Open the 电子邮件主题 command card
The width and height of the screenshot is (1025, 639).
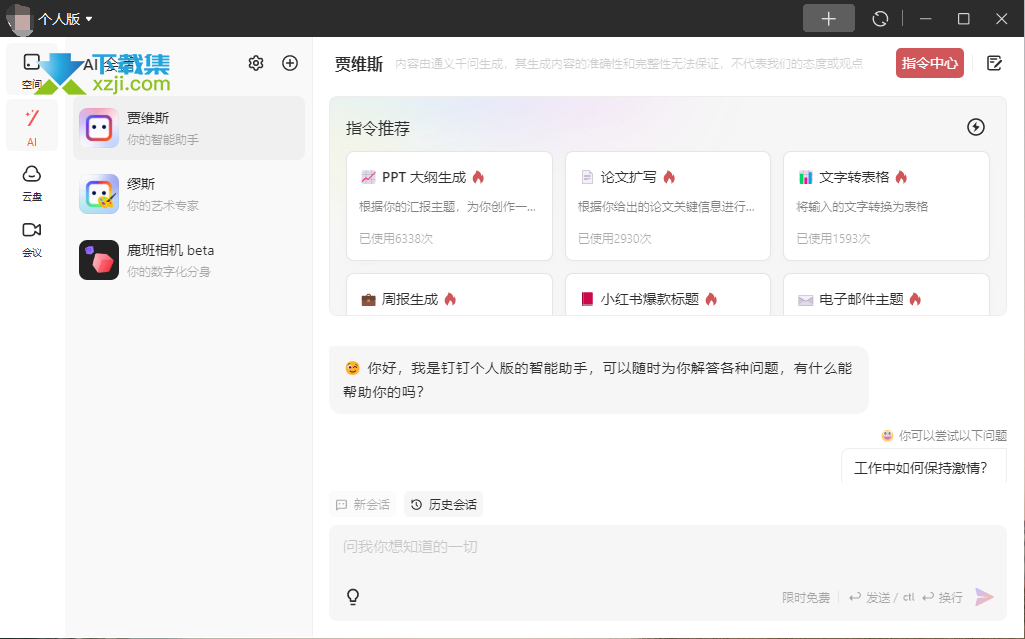(886, 295)
